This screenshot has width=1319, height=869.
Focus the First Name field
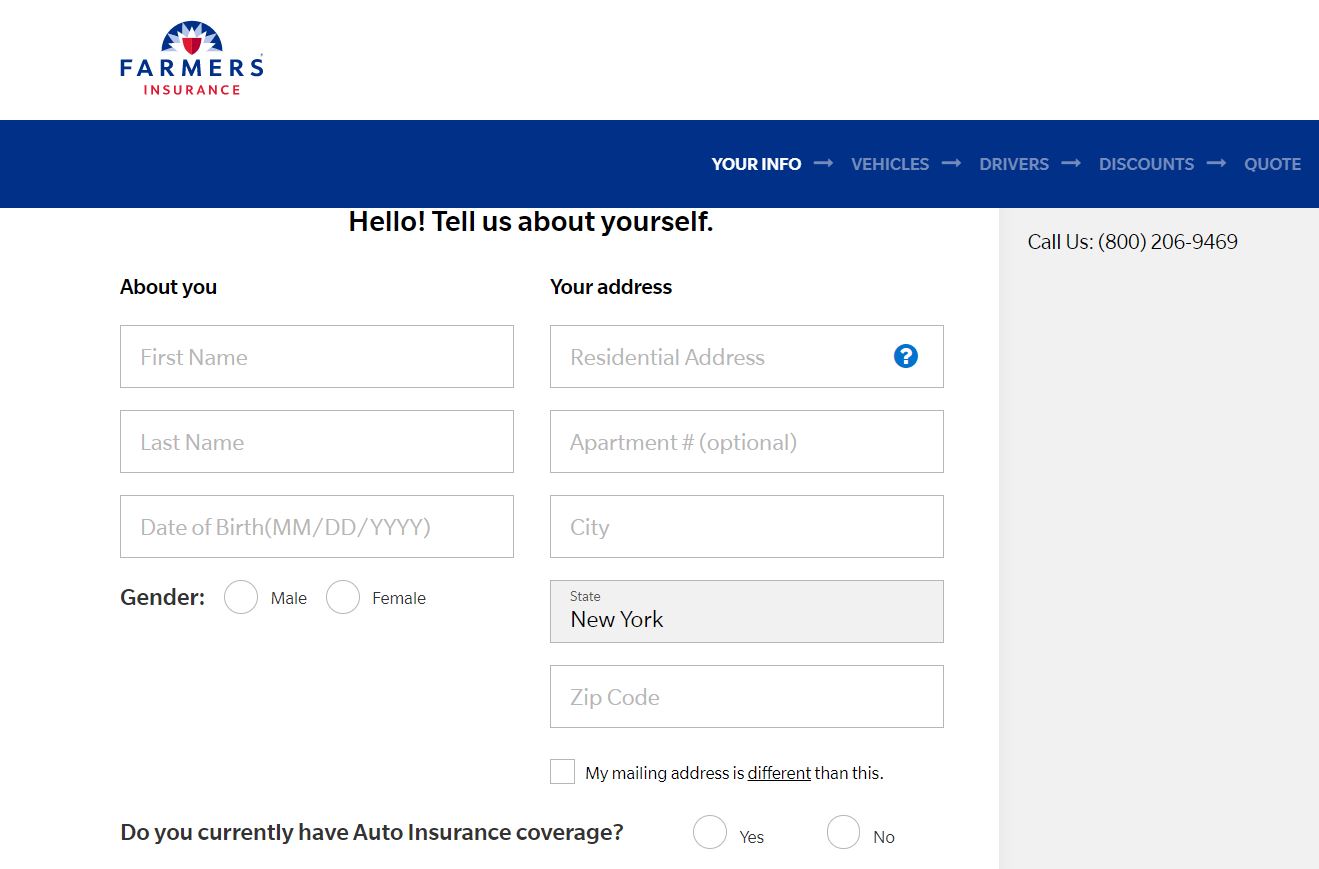pos(317,356)
